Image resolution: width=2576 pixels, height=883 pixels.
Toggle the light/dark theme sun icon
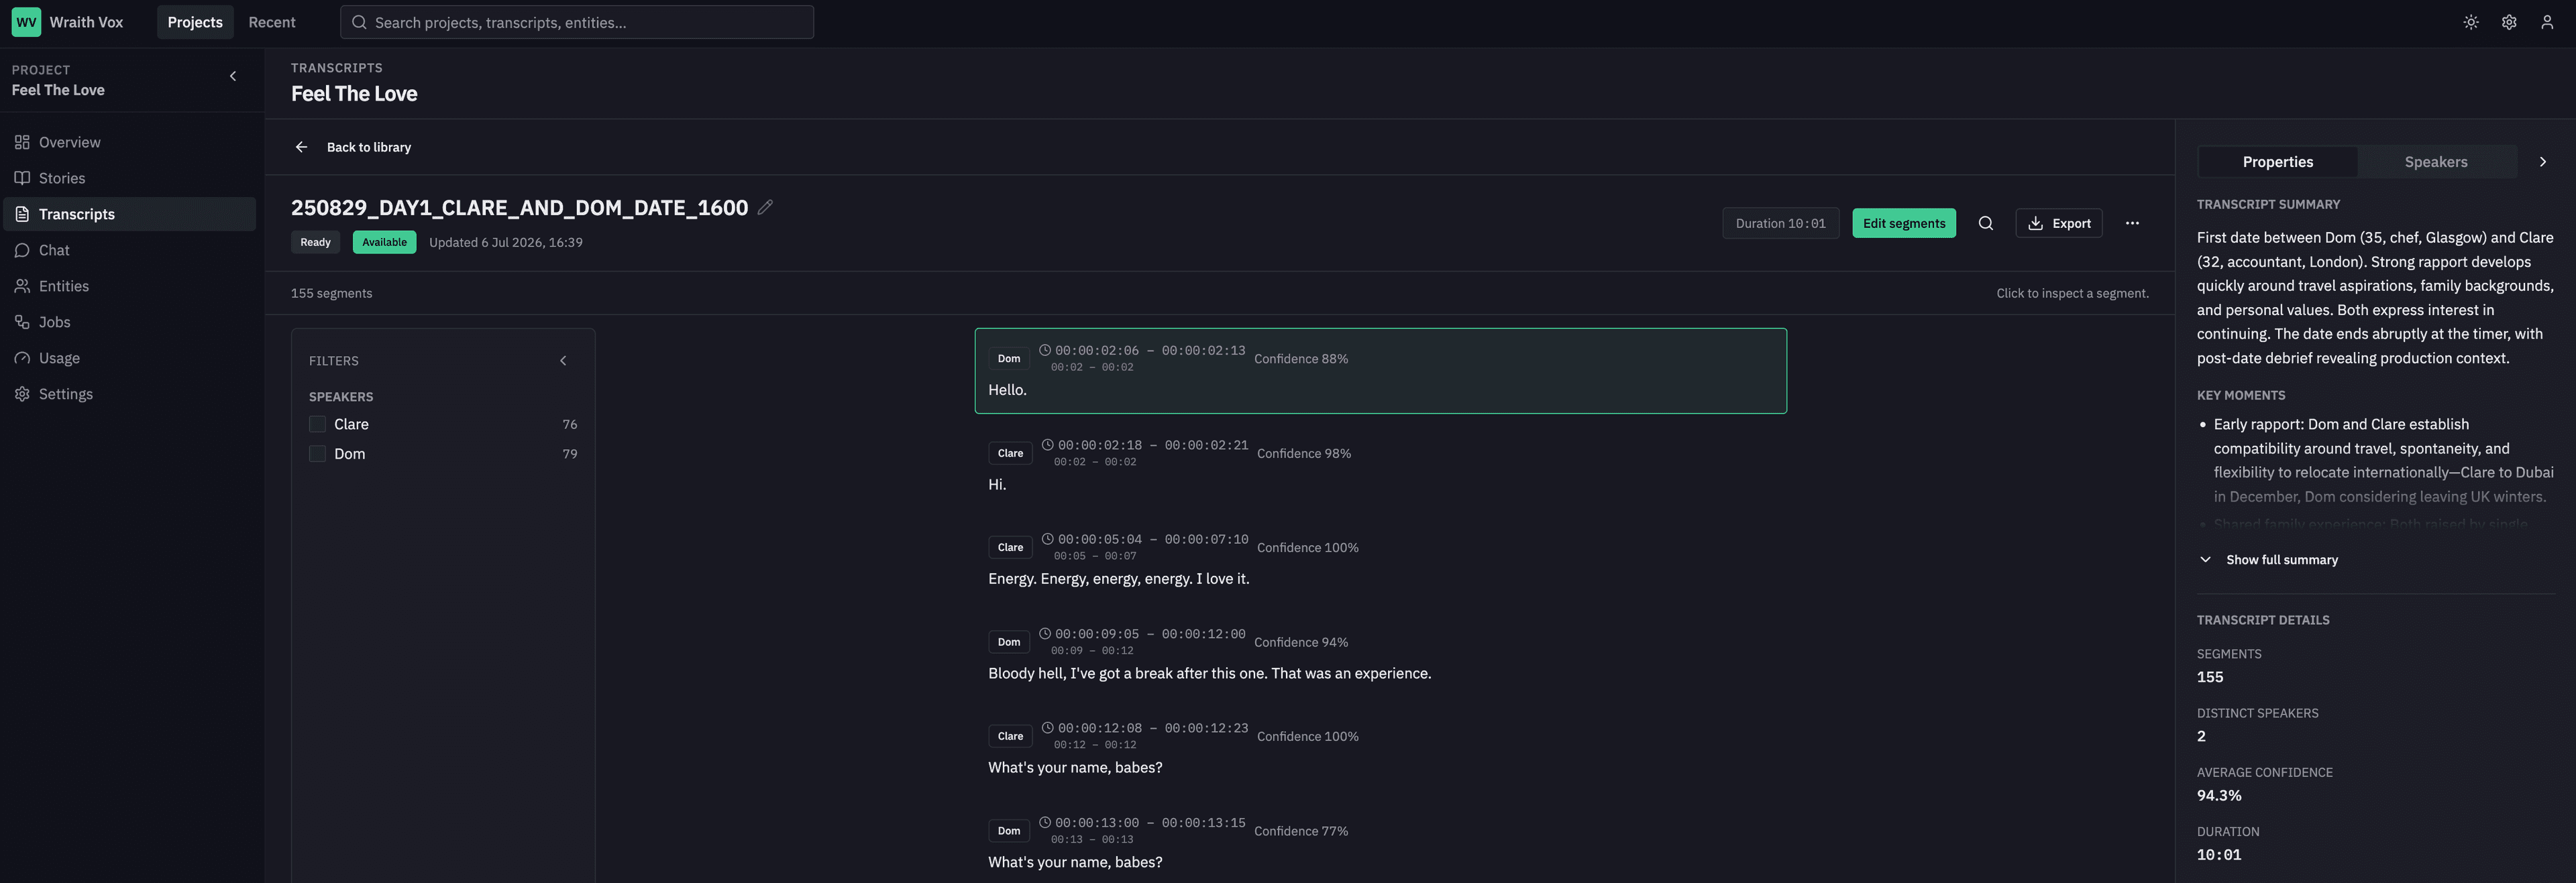click(x=2471, y=22)
